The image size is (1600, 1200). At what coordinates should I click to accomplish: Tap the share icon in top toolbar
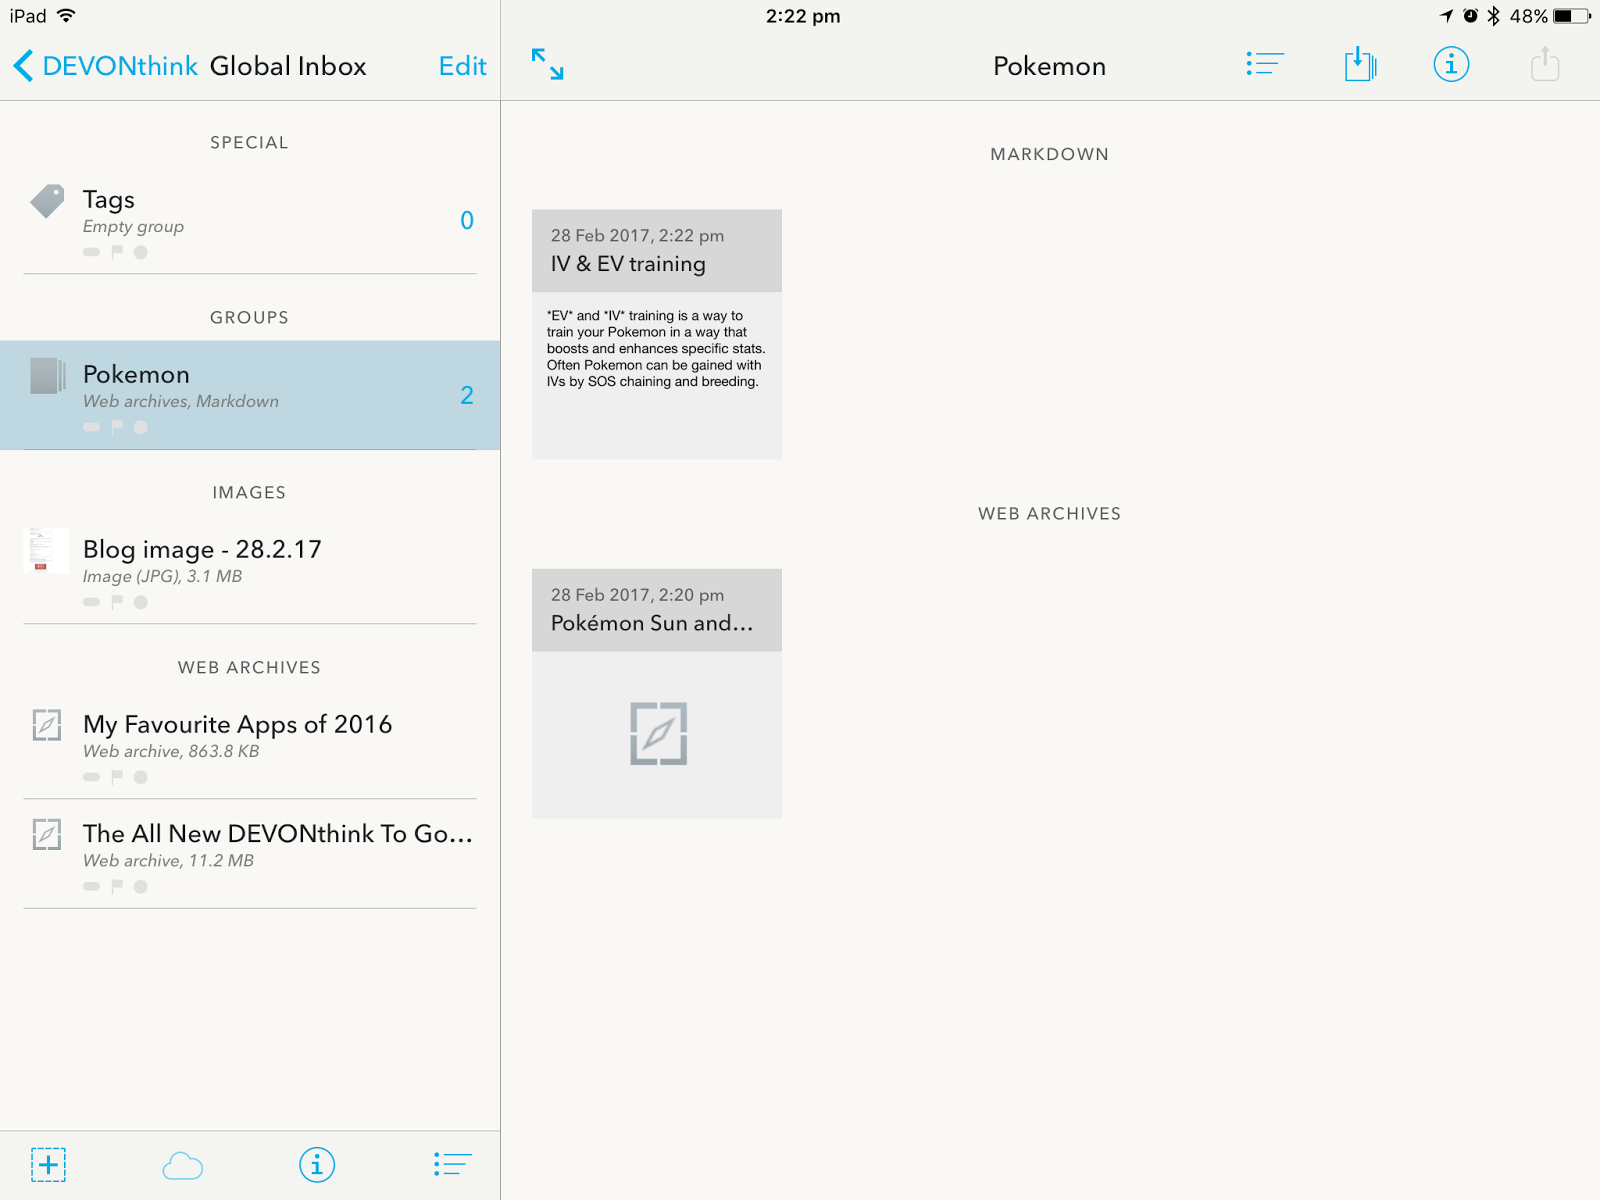pos(1545,64)
